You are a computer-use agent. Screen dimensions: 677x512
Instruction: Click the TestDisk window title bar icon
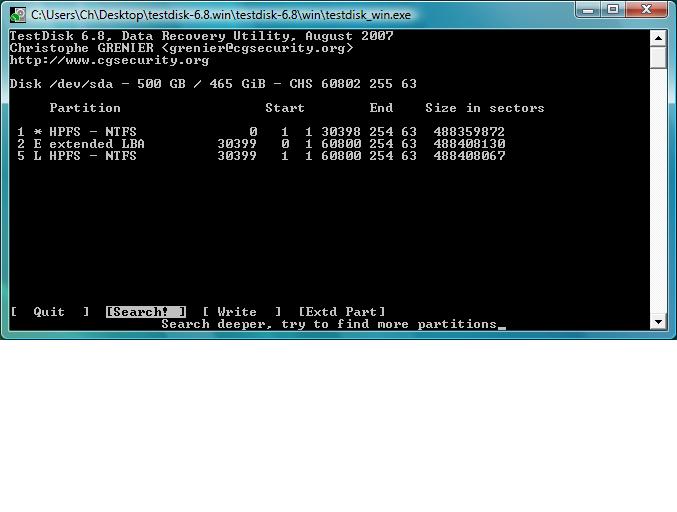(x=18, y=15)
